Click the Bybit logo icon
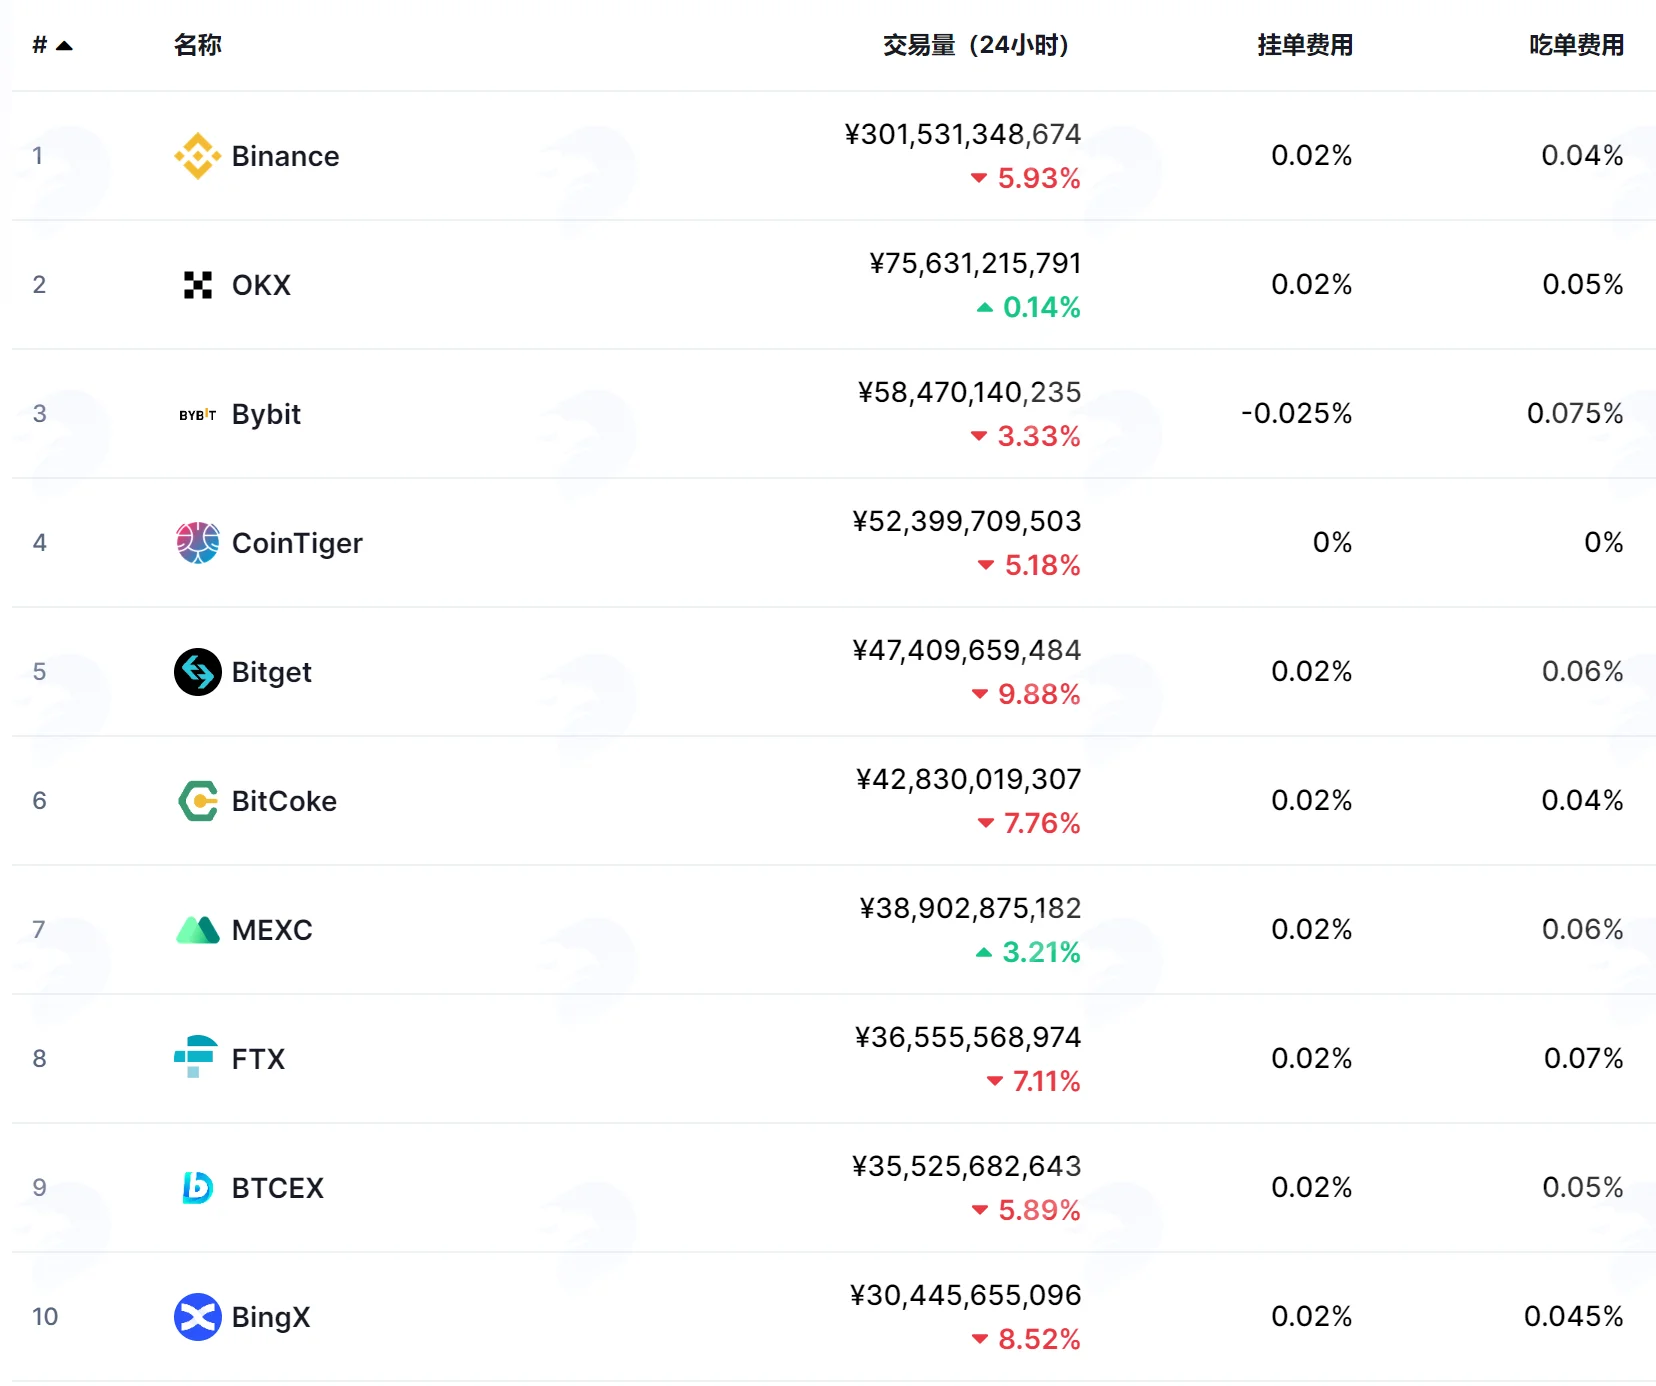1656x1386 pixels. coord(198,414)
